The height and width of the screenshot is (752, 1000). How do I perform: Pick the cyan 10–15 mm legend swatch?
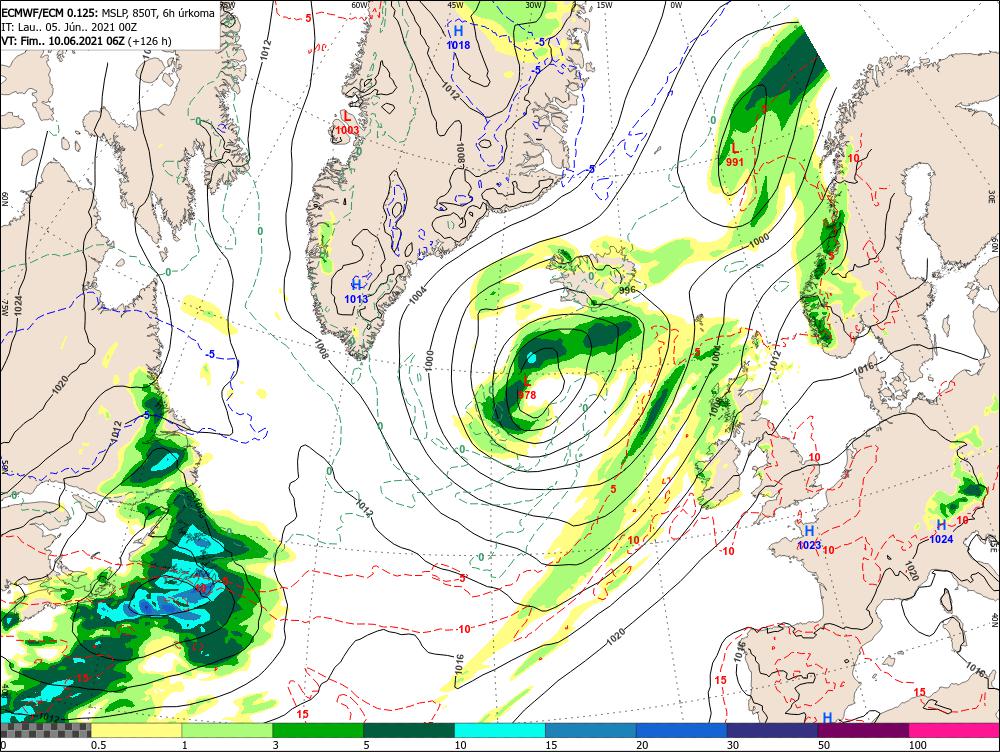(x=499, y=730)
